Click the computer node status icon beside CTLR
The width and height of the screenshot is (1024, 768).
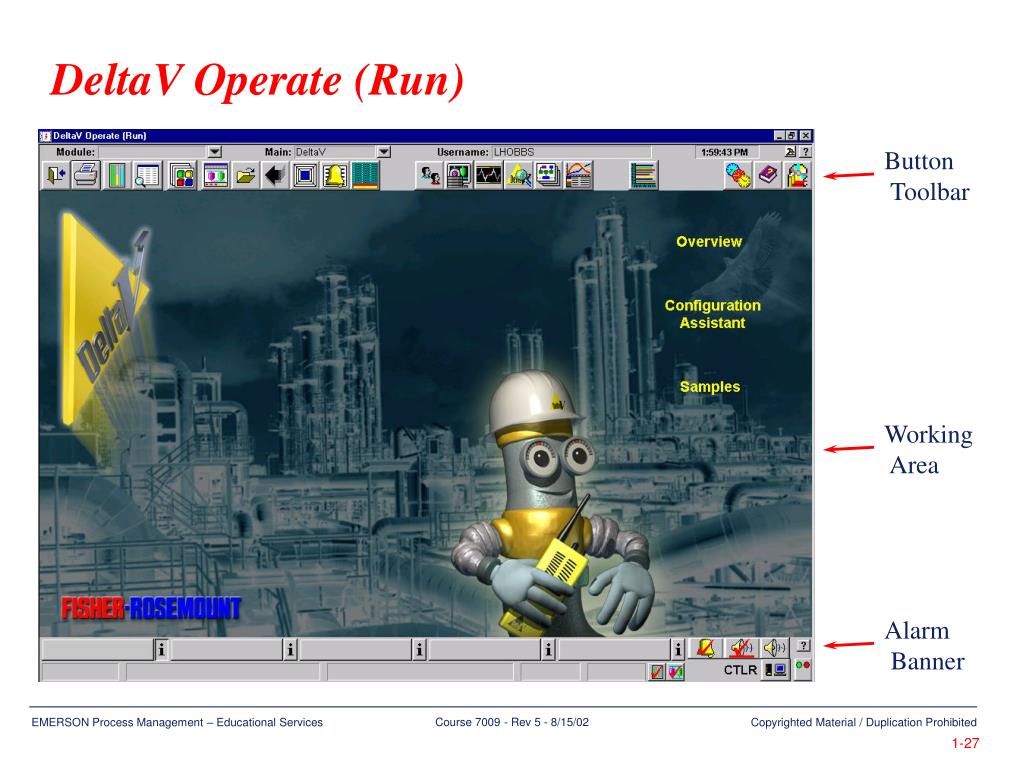click(776, 670)
